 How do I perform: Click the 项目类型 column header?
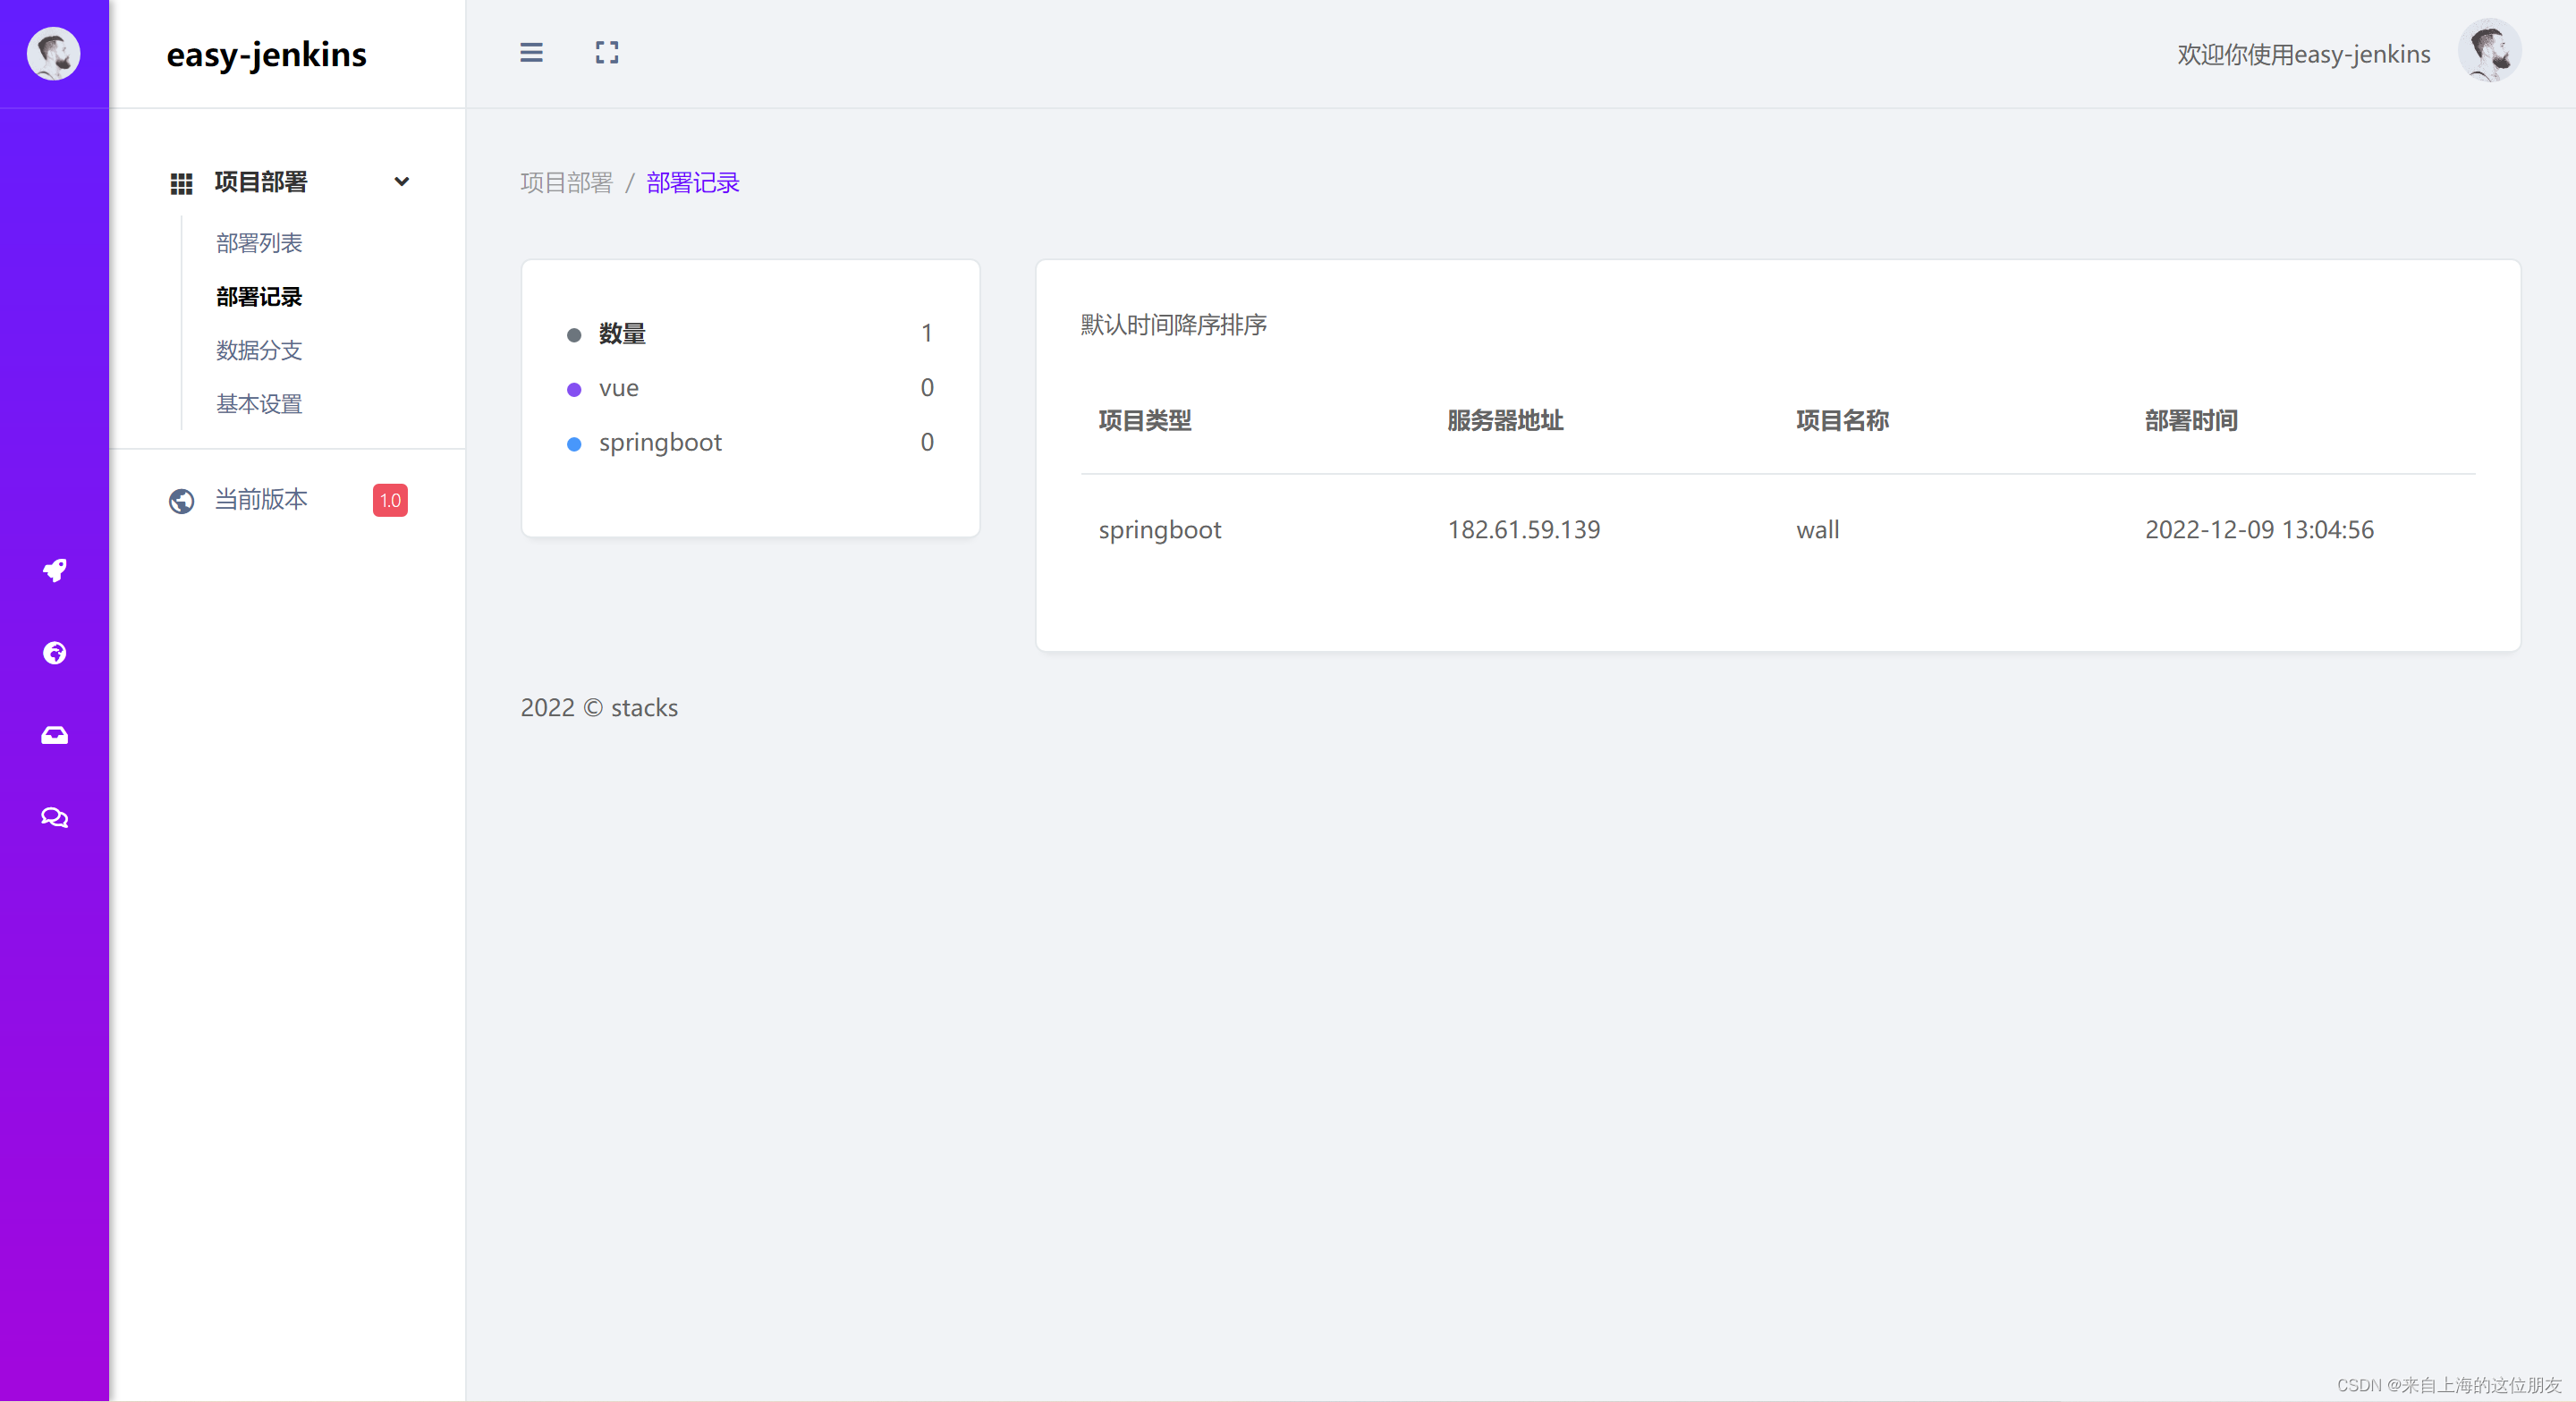(1145, 420)
